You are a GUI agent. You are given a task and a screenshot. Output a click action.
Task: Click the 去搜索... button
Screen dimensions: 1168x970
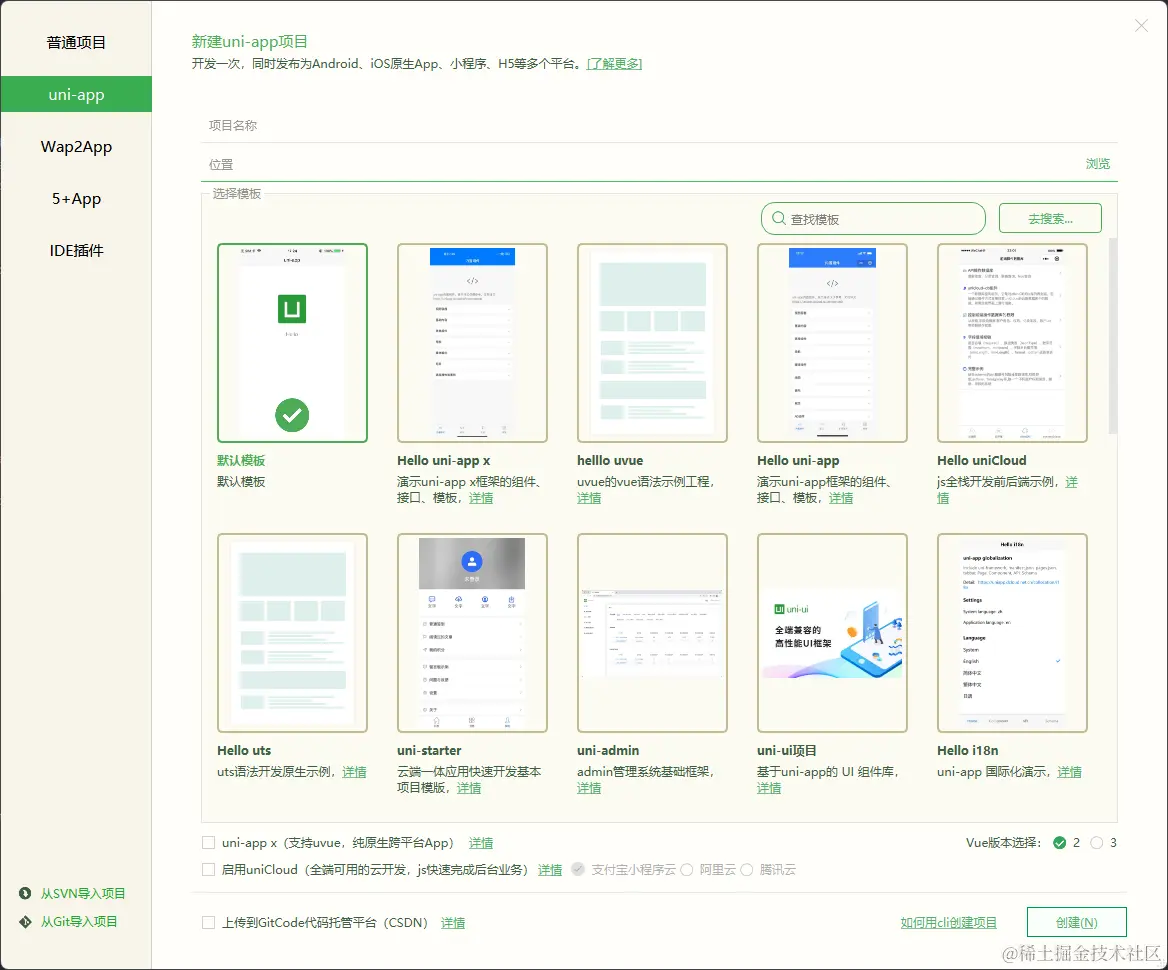tap(1050, 218)
